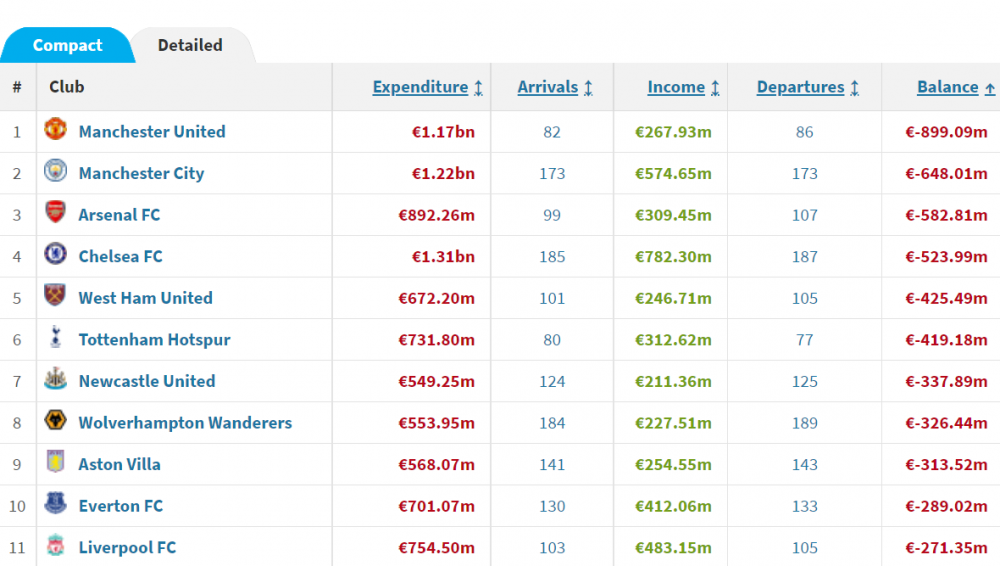Click the Manchester United club crest
1000x566 pixels.
(x=55, y=129)
